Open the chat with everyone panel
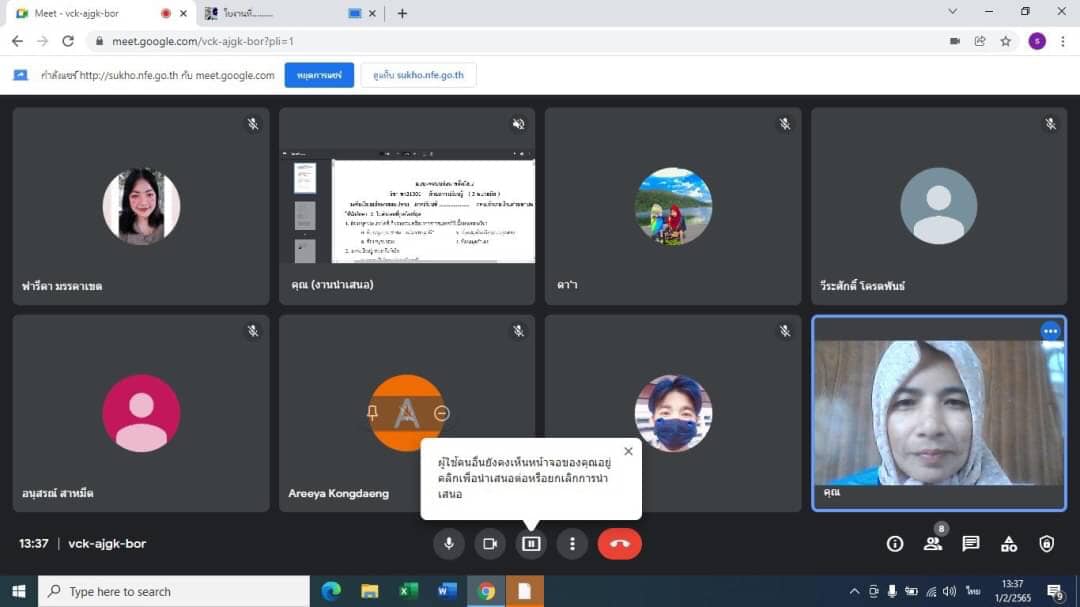 pyautogui.click(x=970, y=544)
